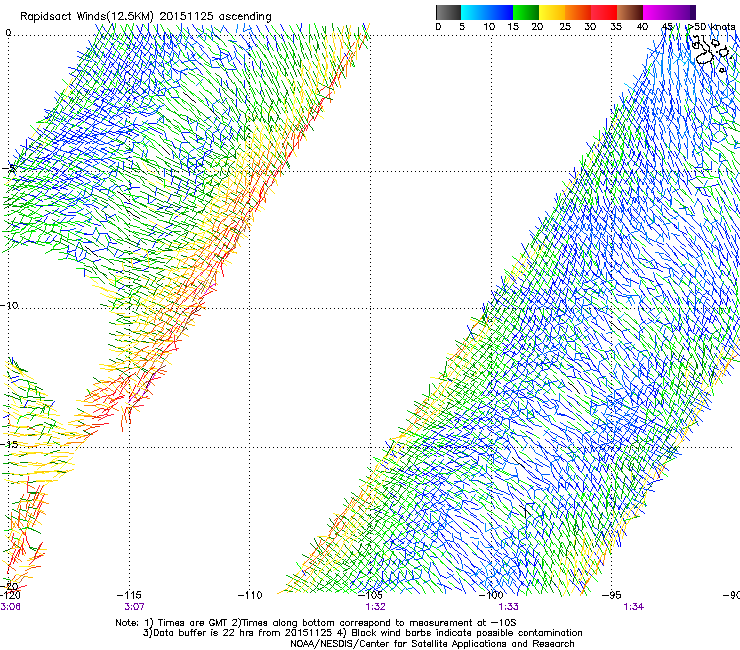This screenshot has height=650, width=740.
Task: Pick the yellow 20-25 knots color bar segment
Action: click(x=552, y=12)
